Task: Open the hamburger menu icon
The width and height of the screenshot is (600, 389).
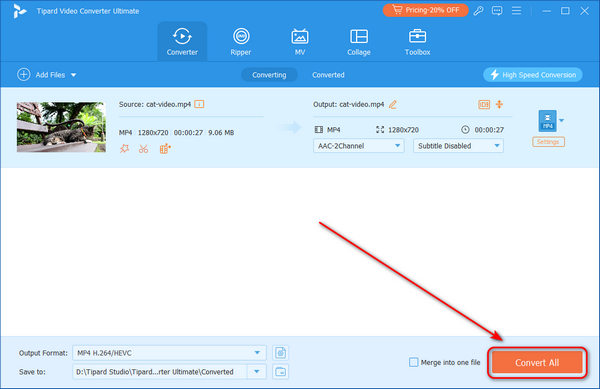Action: 517,11
